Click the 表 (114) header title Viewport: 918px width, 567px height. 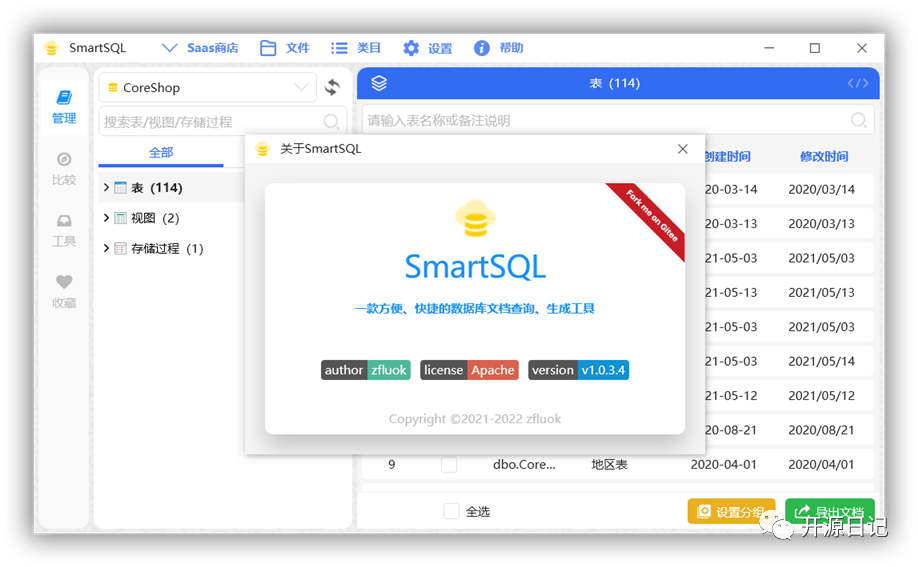(x=615, y=83)
